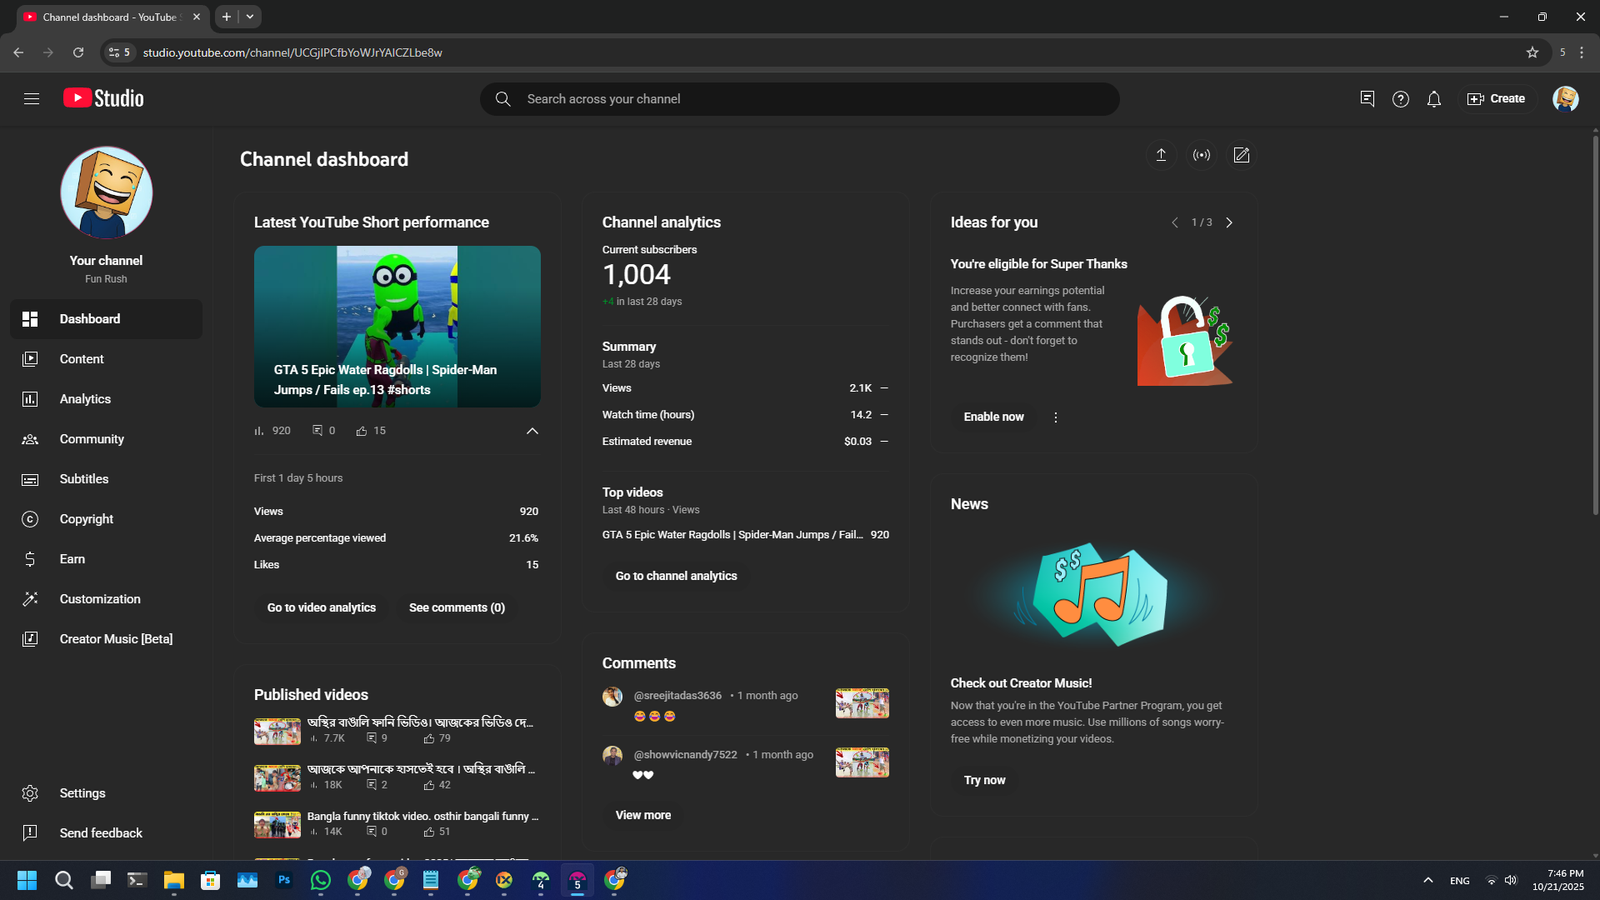The width and height of the screenshot is (1600, 900).
Task: Click the Create post pencil icon
Action: click(x=1241, y=155)
